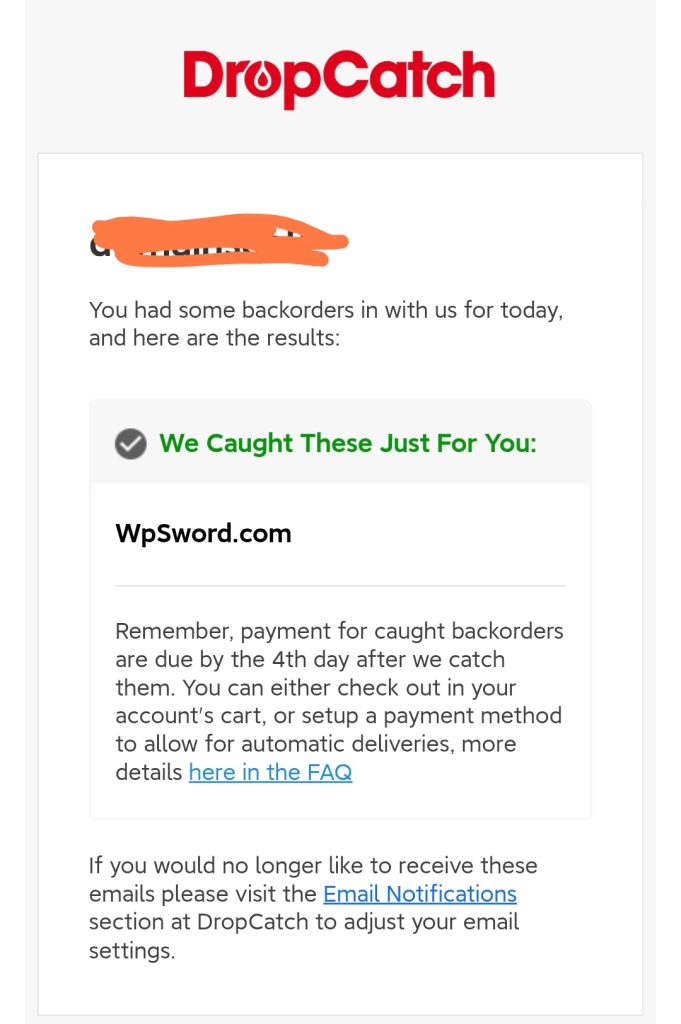Click the "account's cart" phrase
The height and width of the screenshot is (1024, 681).
click(190, 716)
